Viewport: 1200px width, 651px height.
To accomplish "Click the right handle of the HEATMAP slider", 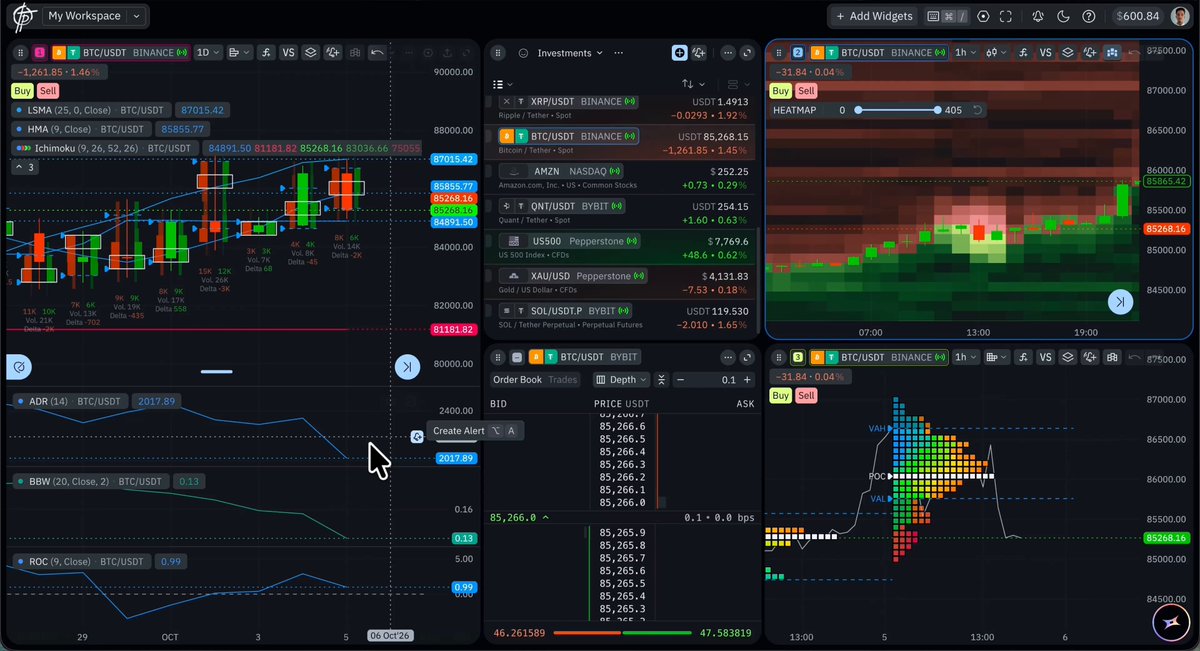I will pyautogui.click(x=937, y=110).
